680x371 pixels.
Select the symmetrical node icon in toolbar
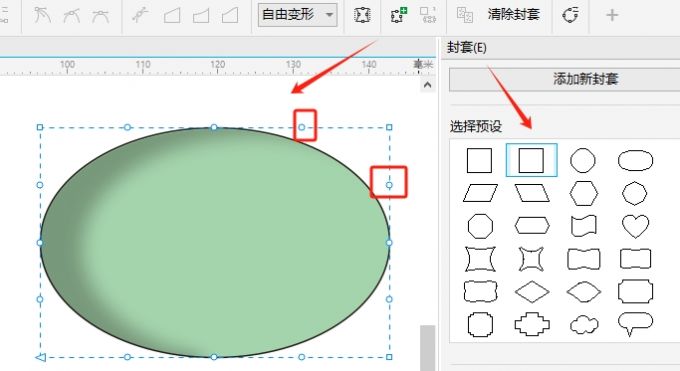[100, 16]
